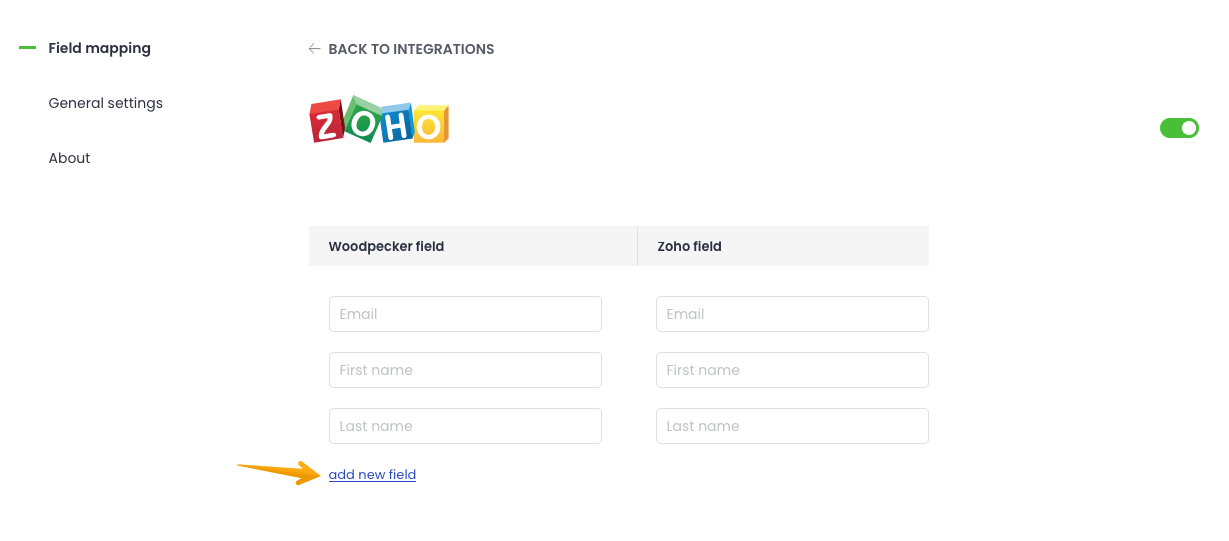This screenshot has width=1229, height=541.
Task: Click the green O block in Zoho logo
Action: (361, 119)
